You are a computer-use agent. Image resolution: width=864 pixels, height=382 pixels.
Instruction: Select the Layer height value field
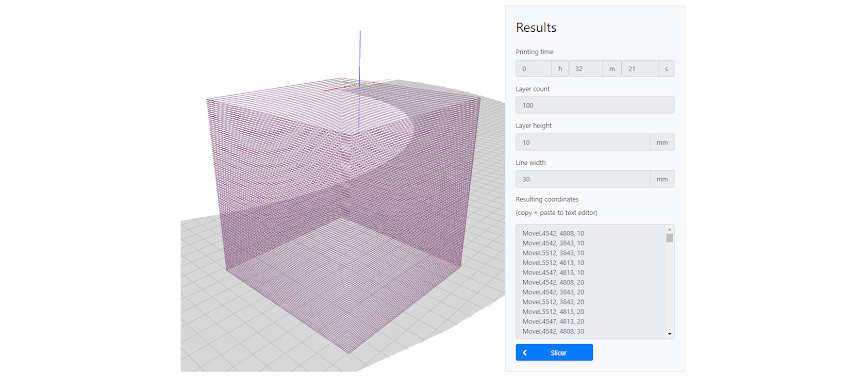click(583, 142)
